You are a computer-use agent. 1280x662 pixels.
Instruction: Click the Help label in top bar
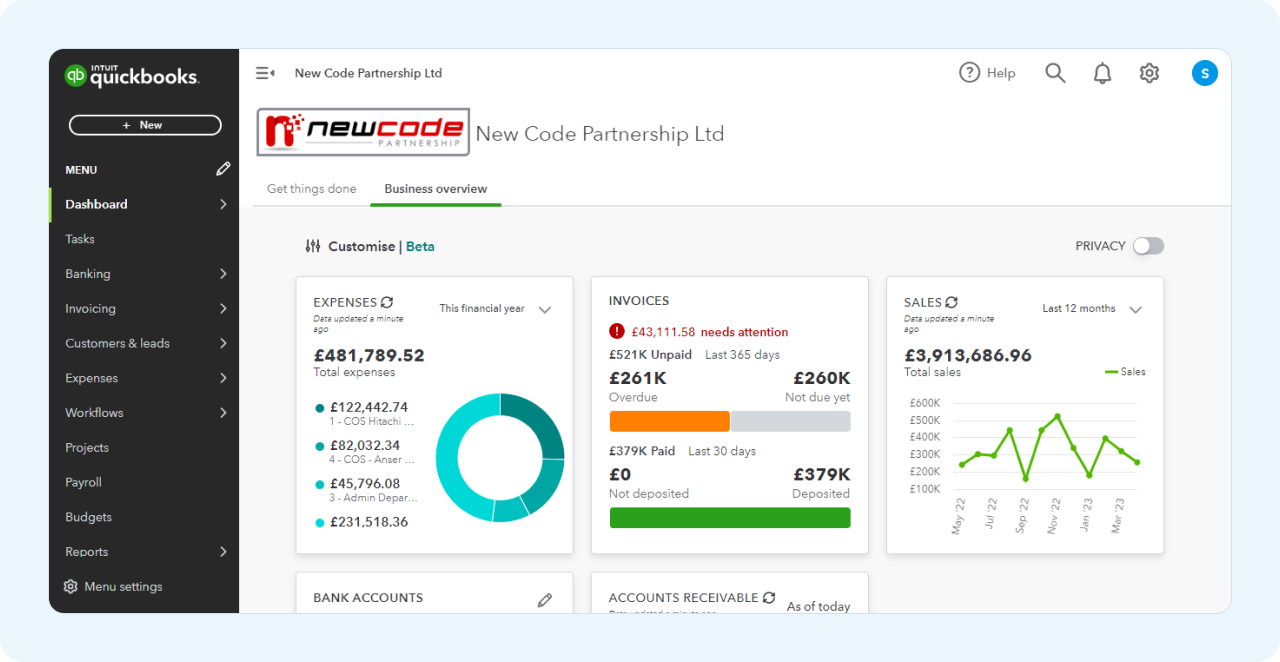point(1001,73)
